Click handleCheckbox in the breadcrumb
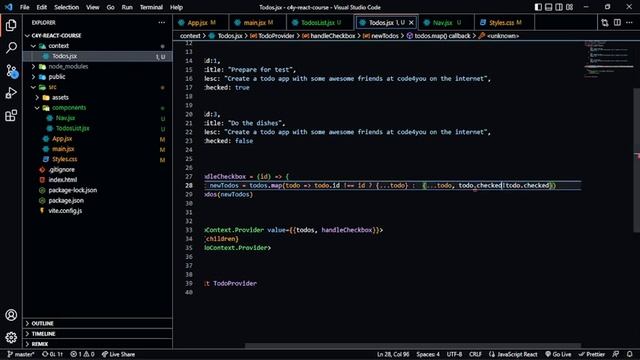This screenshot has height=360, width=640. pos(333,36)
